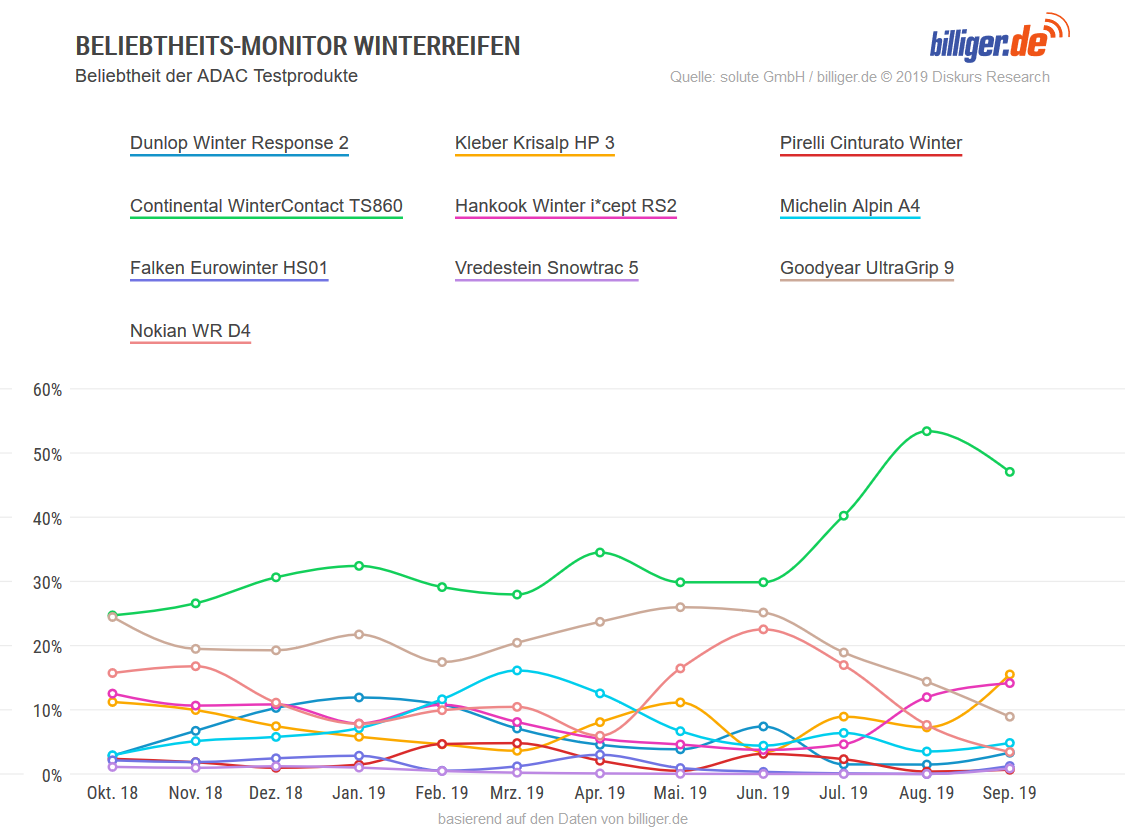
Task: Hide the Pirelli Cinturato Winter series
Action: (x=871, y=143)
